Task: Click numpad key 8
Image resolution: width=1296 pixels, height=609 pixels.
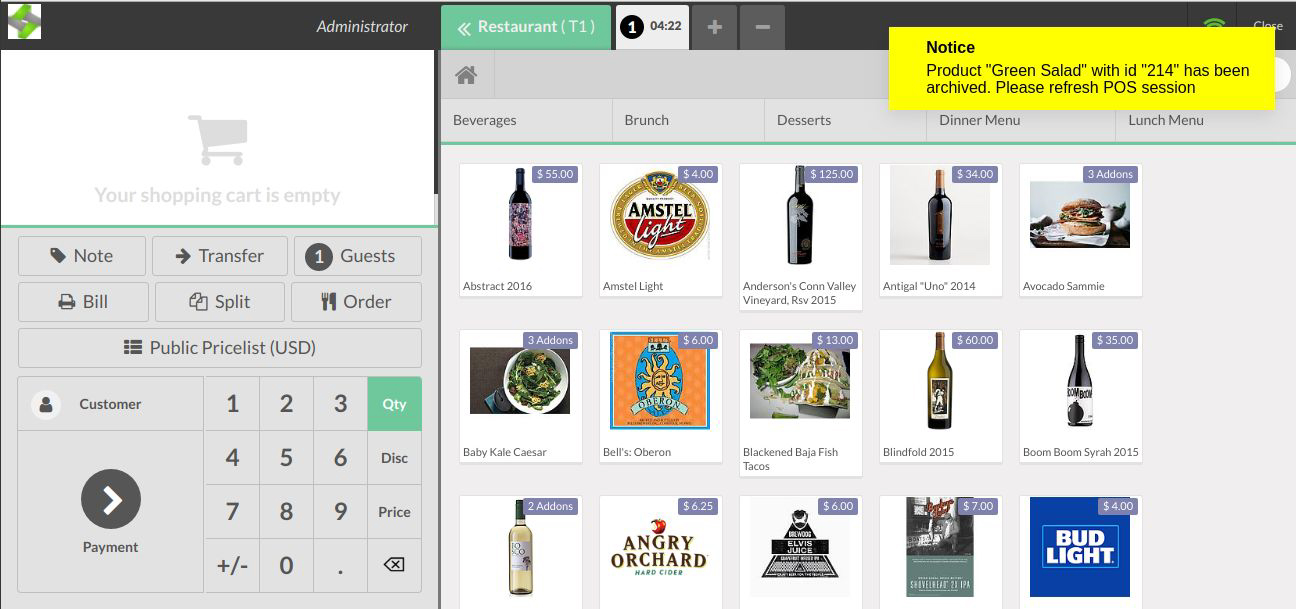Action: point(286,512)
